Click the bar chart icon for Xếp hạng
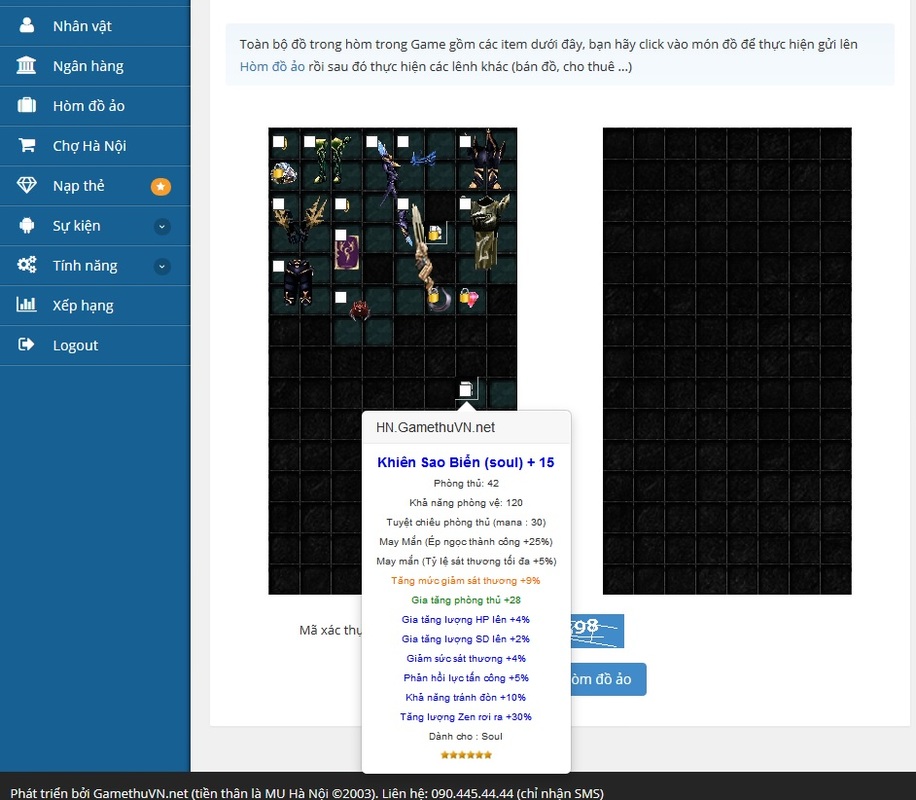The image size is (916, 800). coord(26,306)
